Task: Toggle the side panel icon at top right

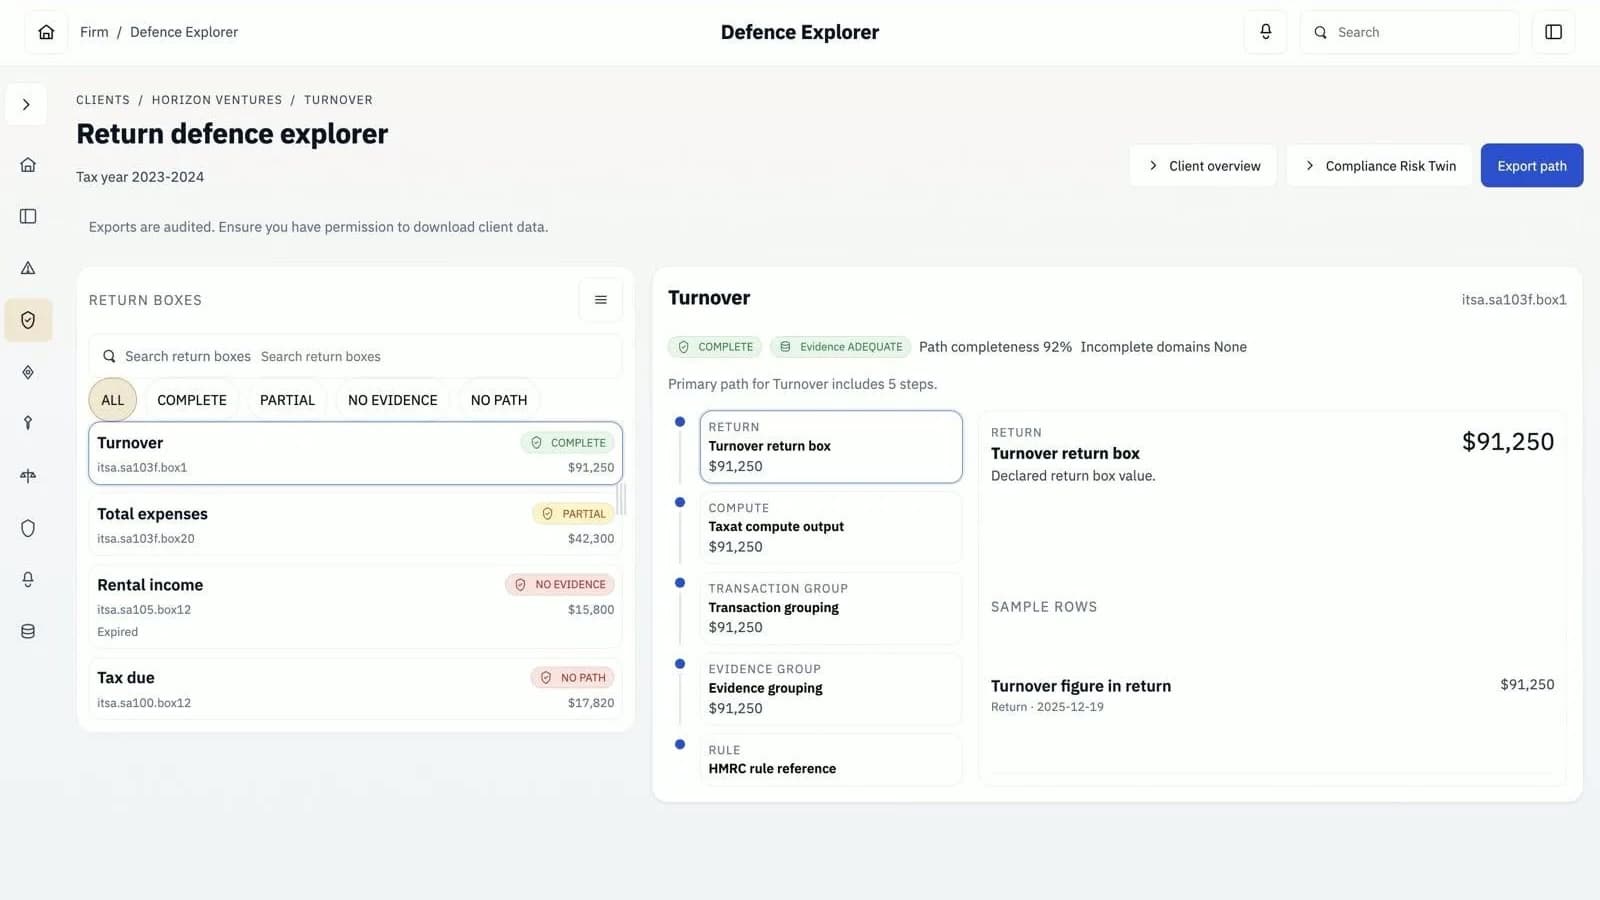Action: [1553, 32]
